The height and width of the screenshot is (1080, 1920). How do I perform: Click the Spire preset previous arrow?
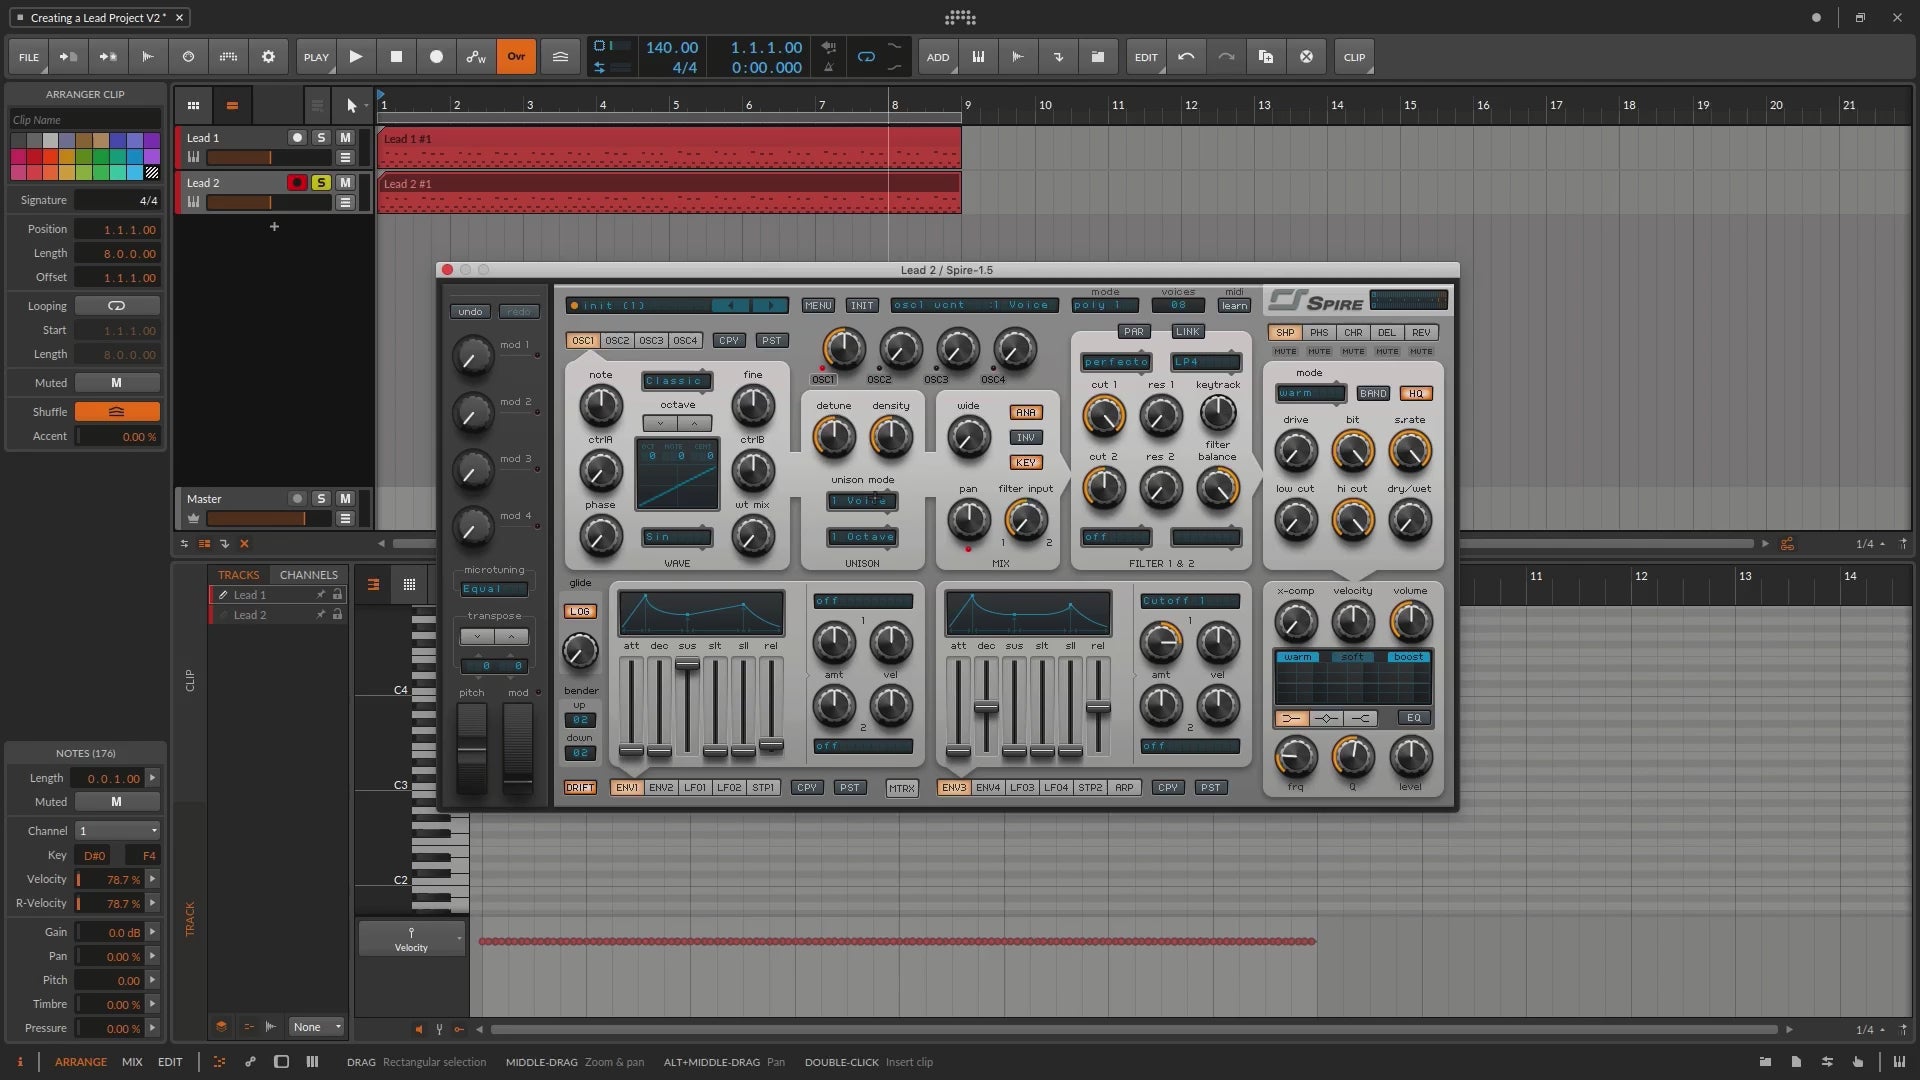point(731,306)
